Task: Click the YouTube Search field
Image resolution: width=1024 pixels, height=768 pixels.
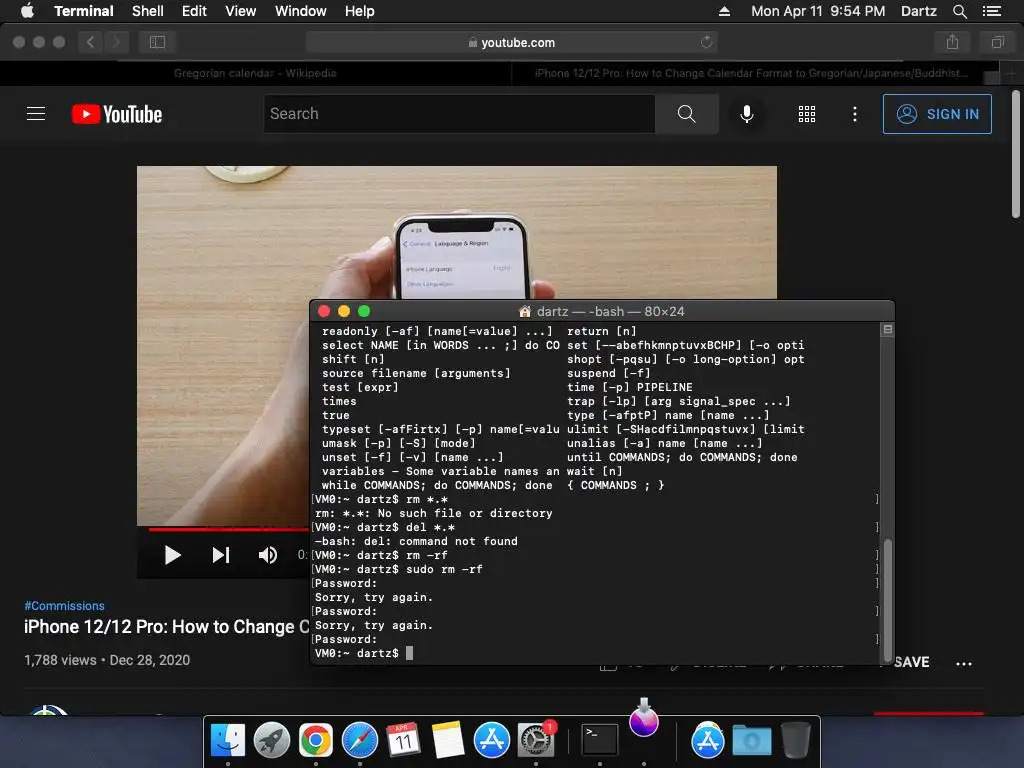Action: tap(459, 114)
